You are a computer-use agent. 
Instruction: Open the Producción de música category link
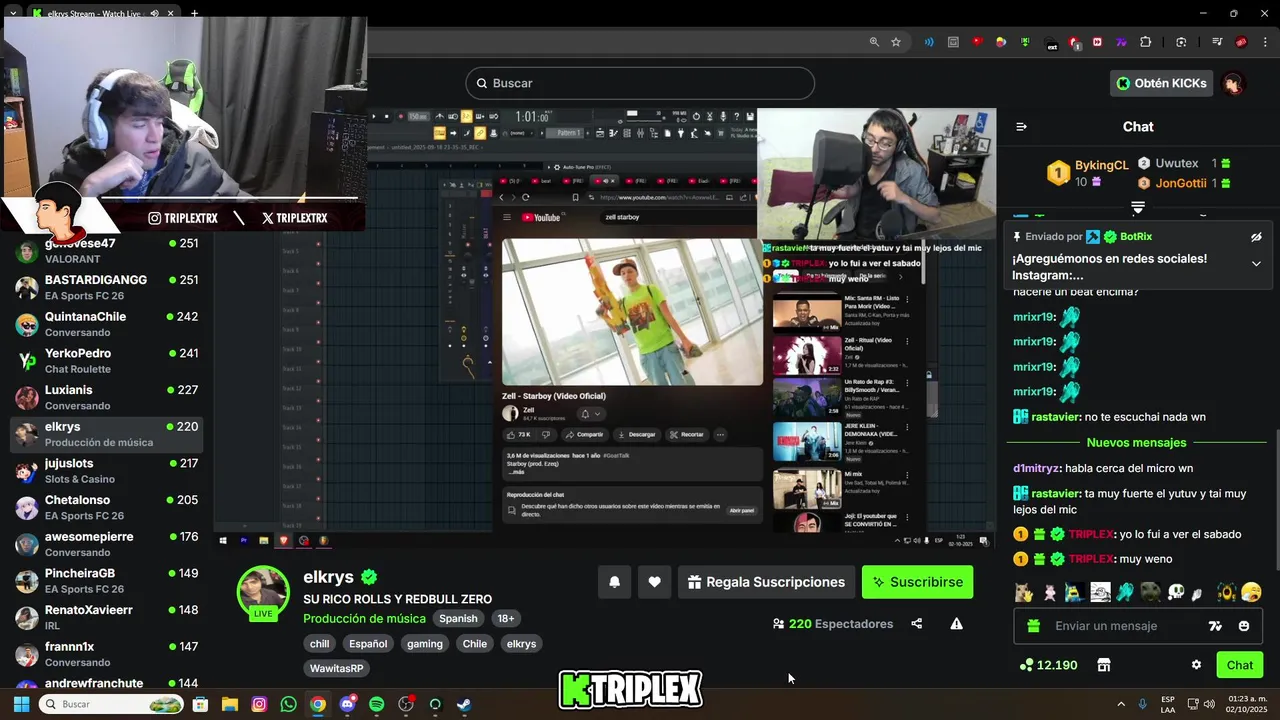click(364, 618)
